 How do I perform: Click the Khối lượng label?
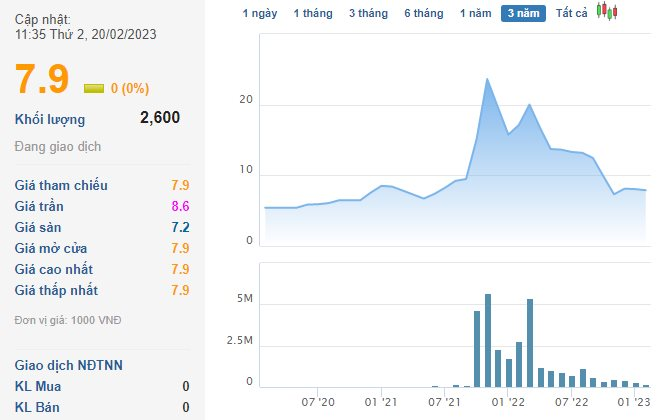click(x=50, y=120)
